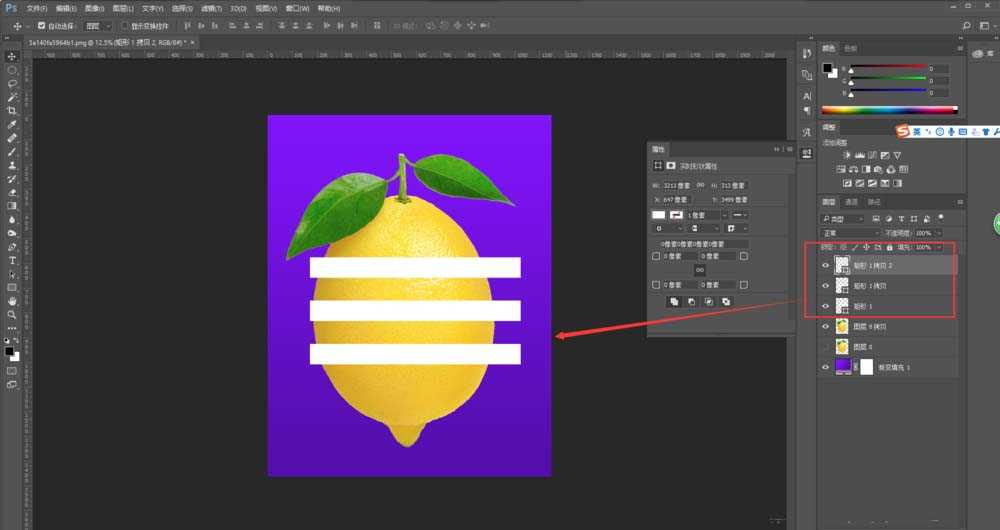
Task: Select the Crop tool
Action: tap(12, 111)
